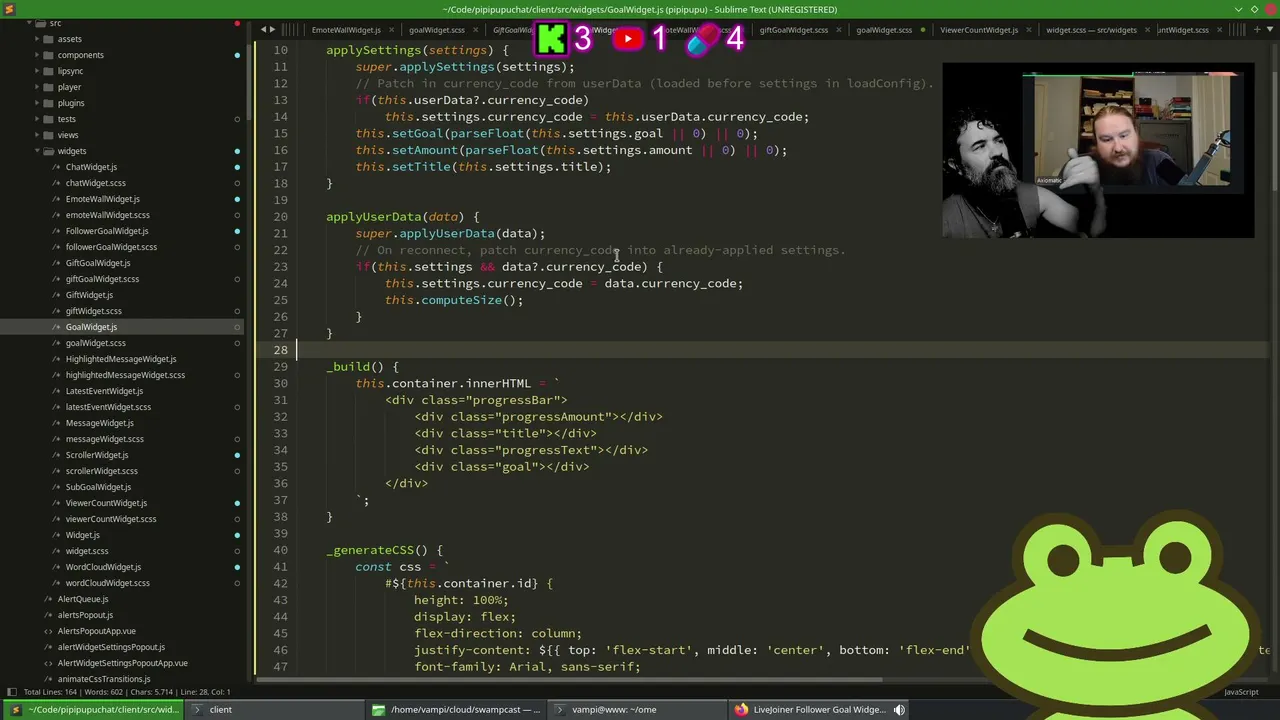The height and width of the screenshot is (720, 1280).
Task: Switch to the widget.scss — src/widgets tab
Action: 1091,30
